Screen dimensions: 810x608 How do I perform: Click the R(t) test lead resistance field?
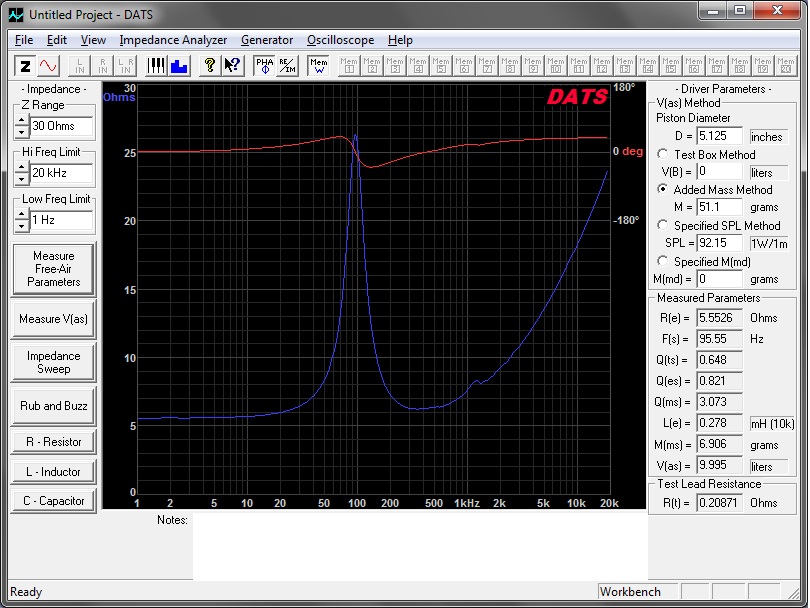coord(719,503)
